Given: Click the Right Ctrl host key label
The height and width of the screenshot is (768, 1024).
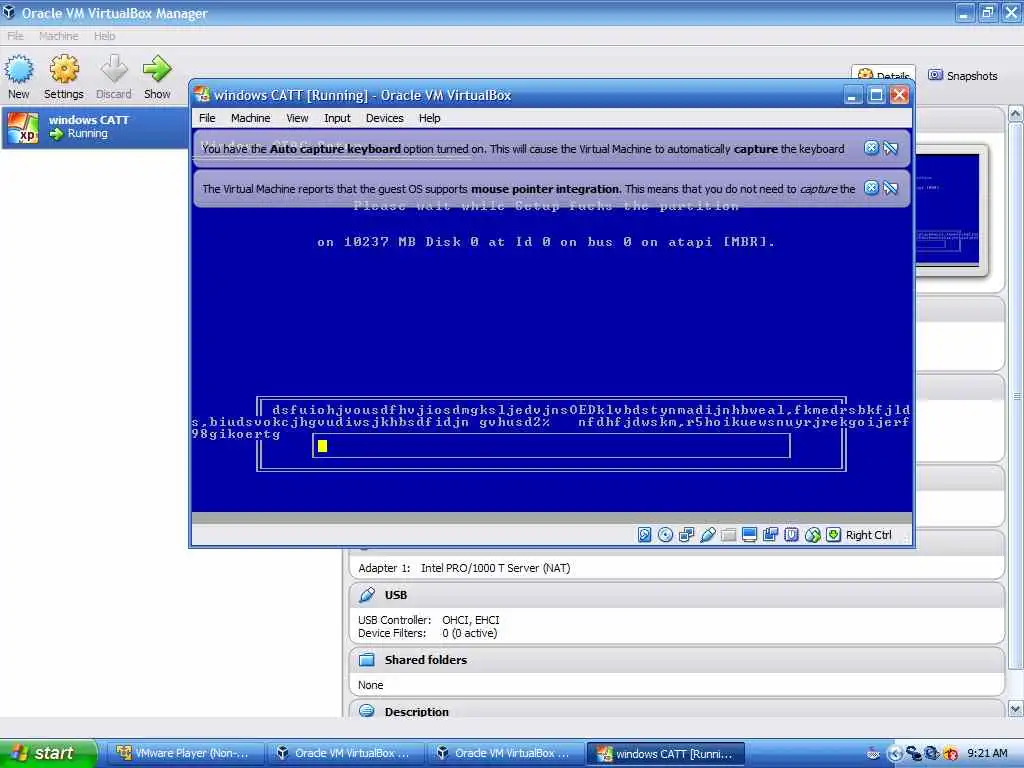Looking at the screenshot, I should click(x=869, y=535).
